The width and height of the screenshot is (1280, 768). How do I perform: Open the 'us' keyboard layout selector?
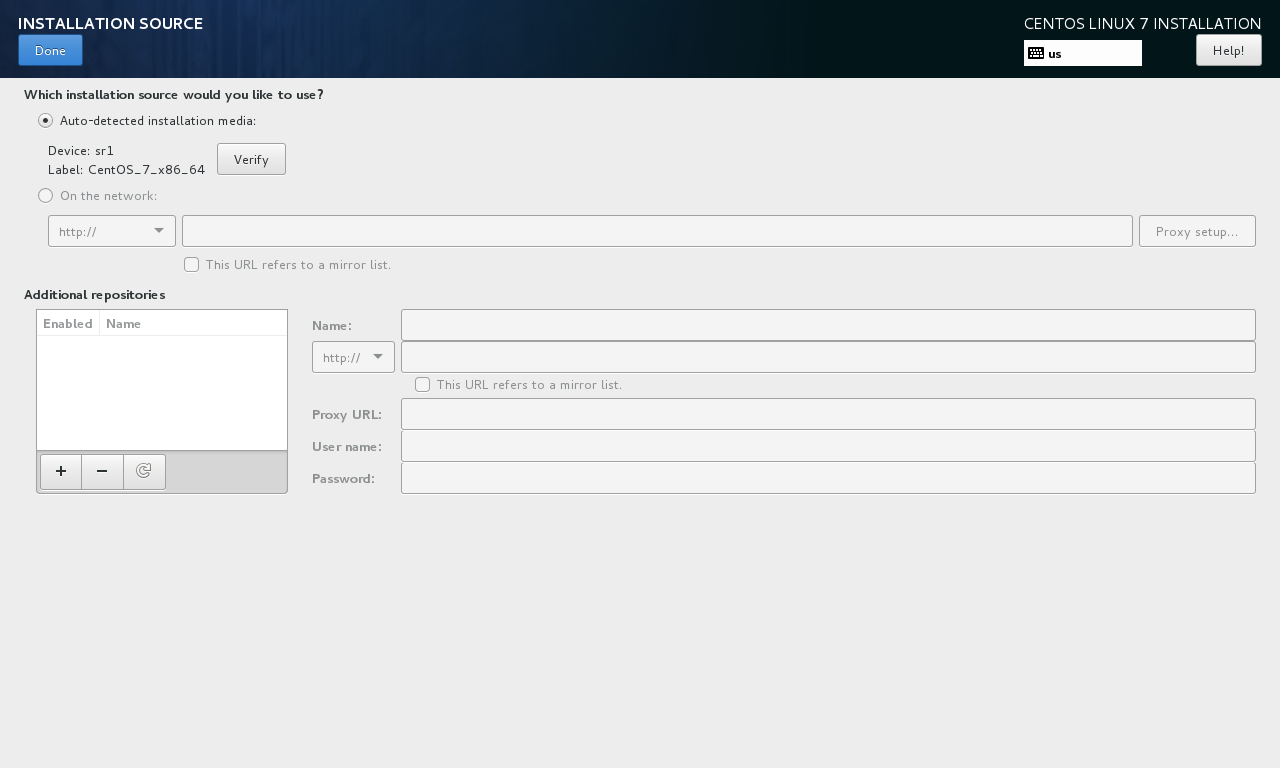(1083, 53)
